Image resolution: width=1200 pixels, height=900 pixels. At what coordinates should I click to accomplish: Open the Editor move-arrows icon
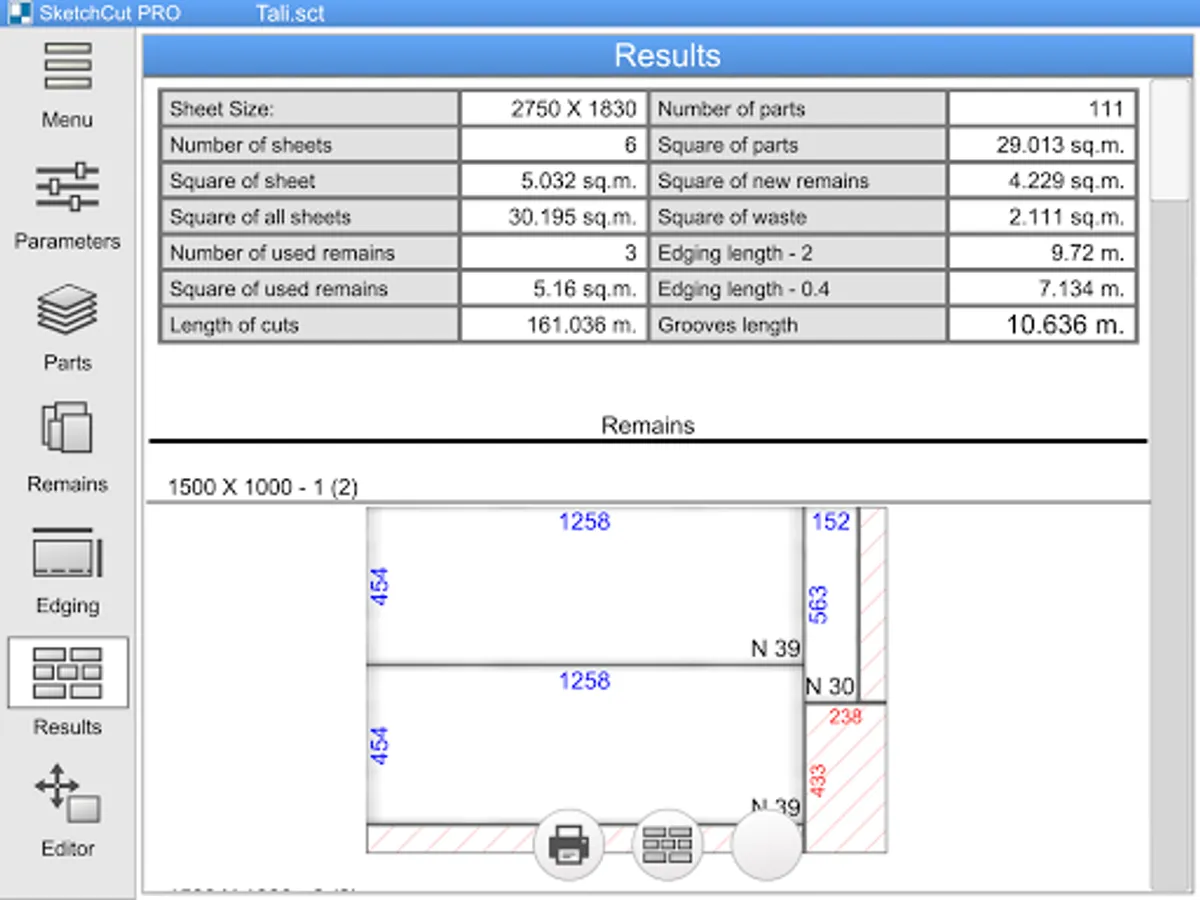(67, 794)
